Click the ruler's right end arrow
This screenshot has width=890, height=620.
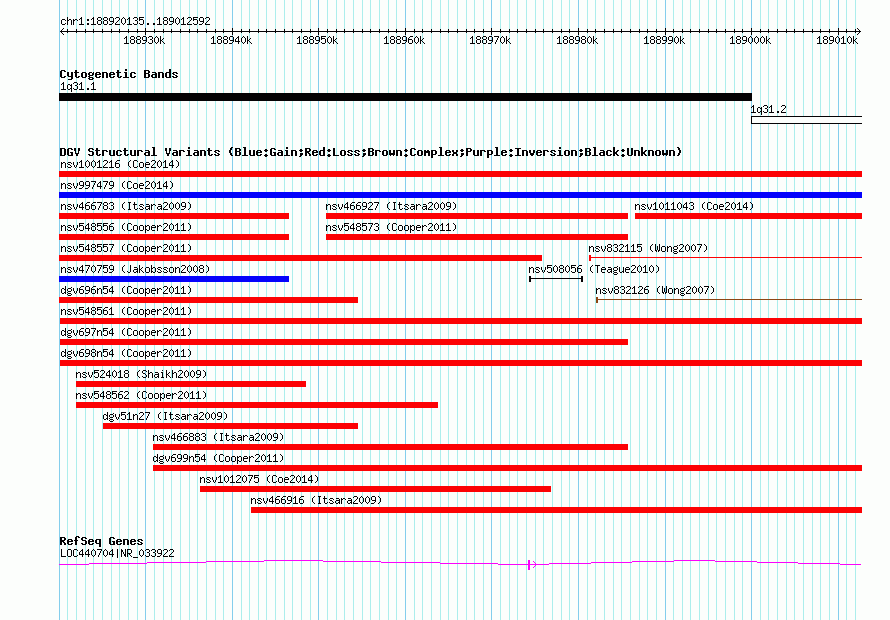coord(858,31)
